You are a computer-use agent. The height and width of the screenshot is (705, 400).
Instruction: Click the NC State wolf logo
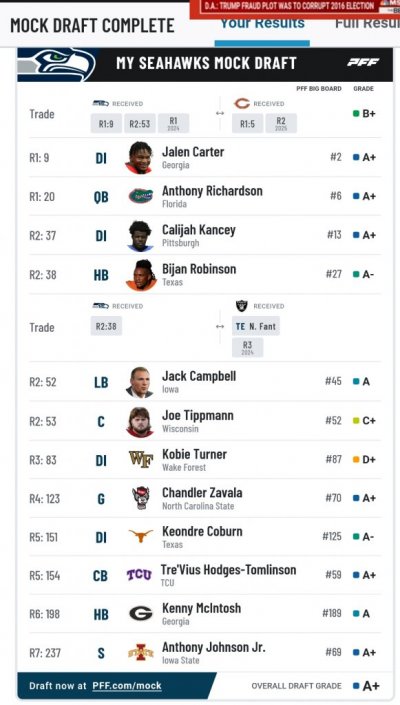coord(141,498)
